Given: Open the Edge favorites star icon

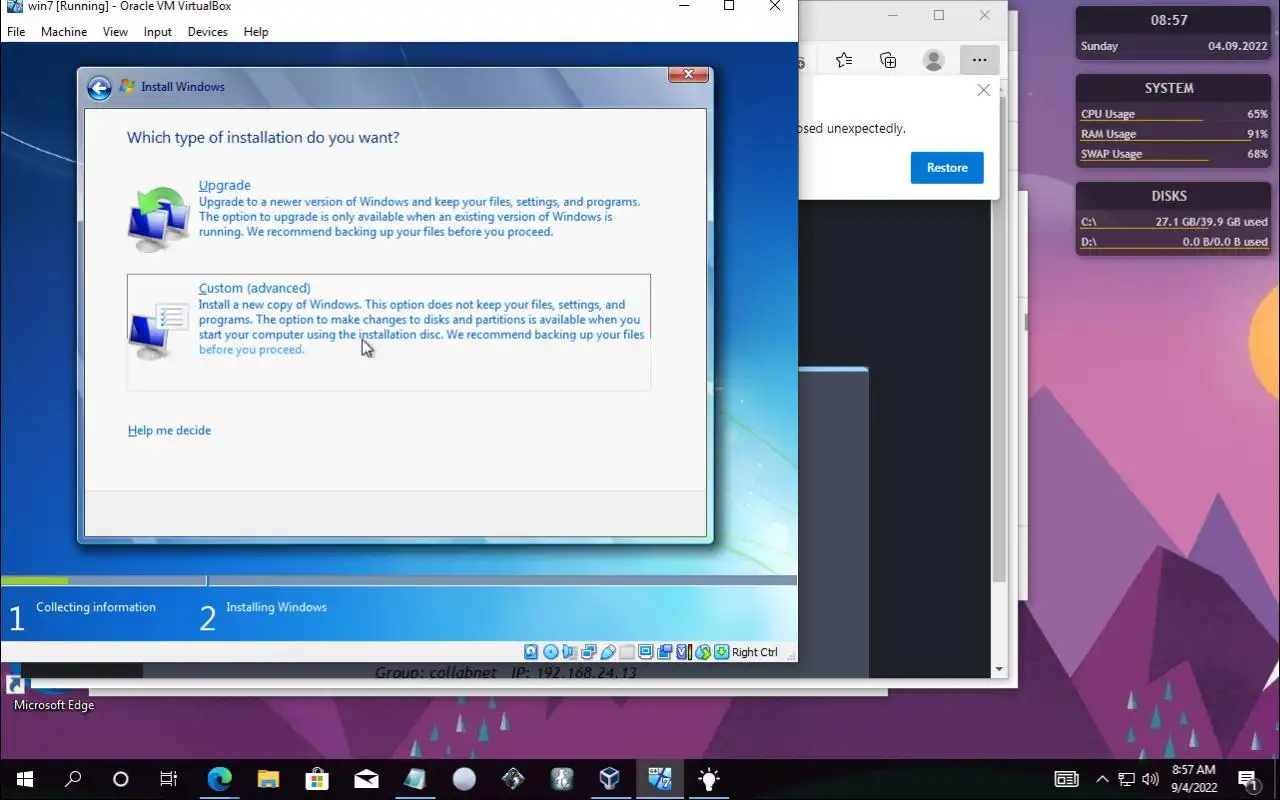Looking at the screenshot, I should 844,60.
